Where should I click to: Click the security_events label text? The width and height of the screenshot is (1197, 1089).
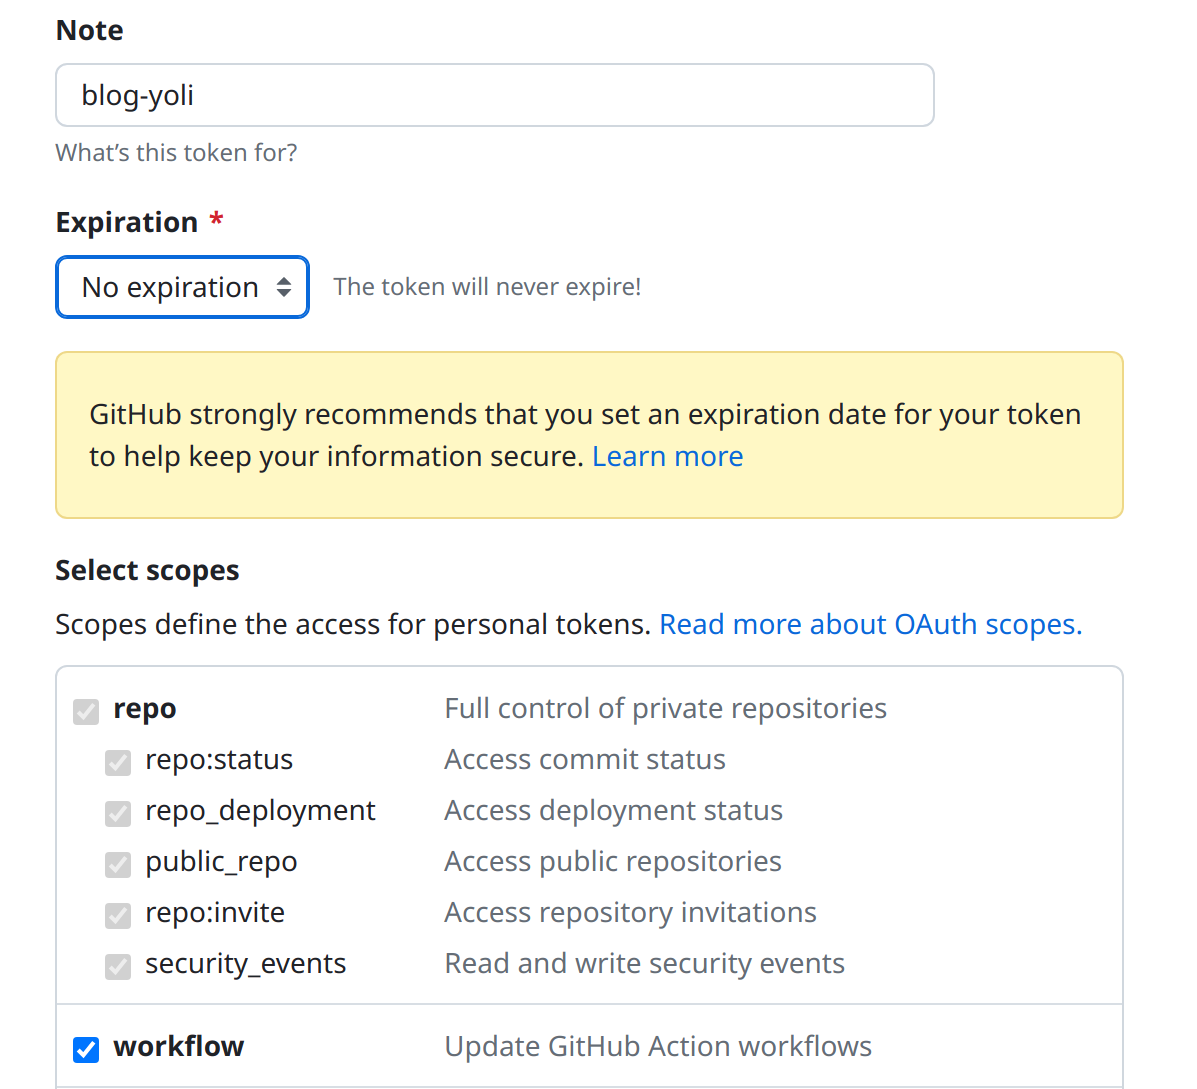point(245,964)
